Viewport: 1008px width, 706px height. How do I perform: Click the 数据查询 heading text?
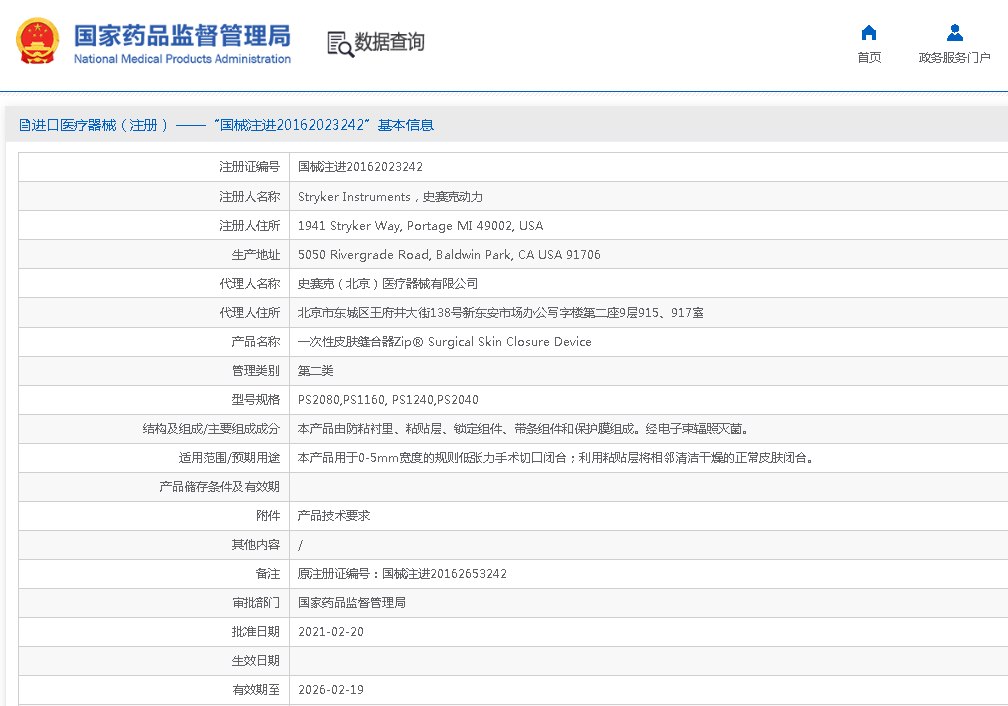pyautogui.click(x=390, y=42)
